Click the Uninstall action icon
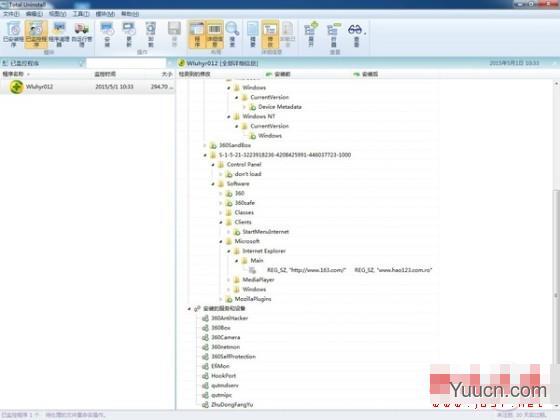The image size is (560, 420). tap(151, 34)
